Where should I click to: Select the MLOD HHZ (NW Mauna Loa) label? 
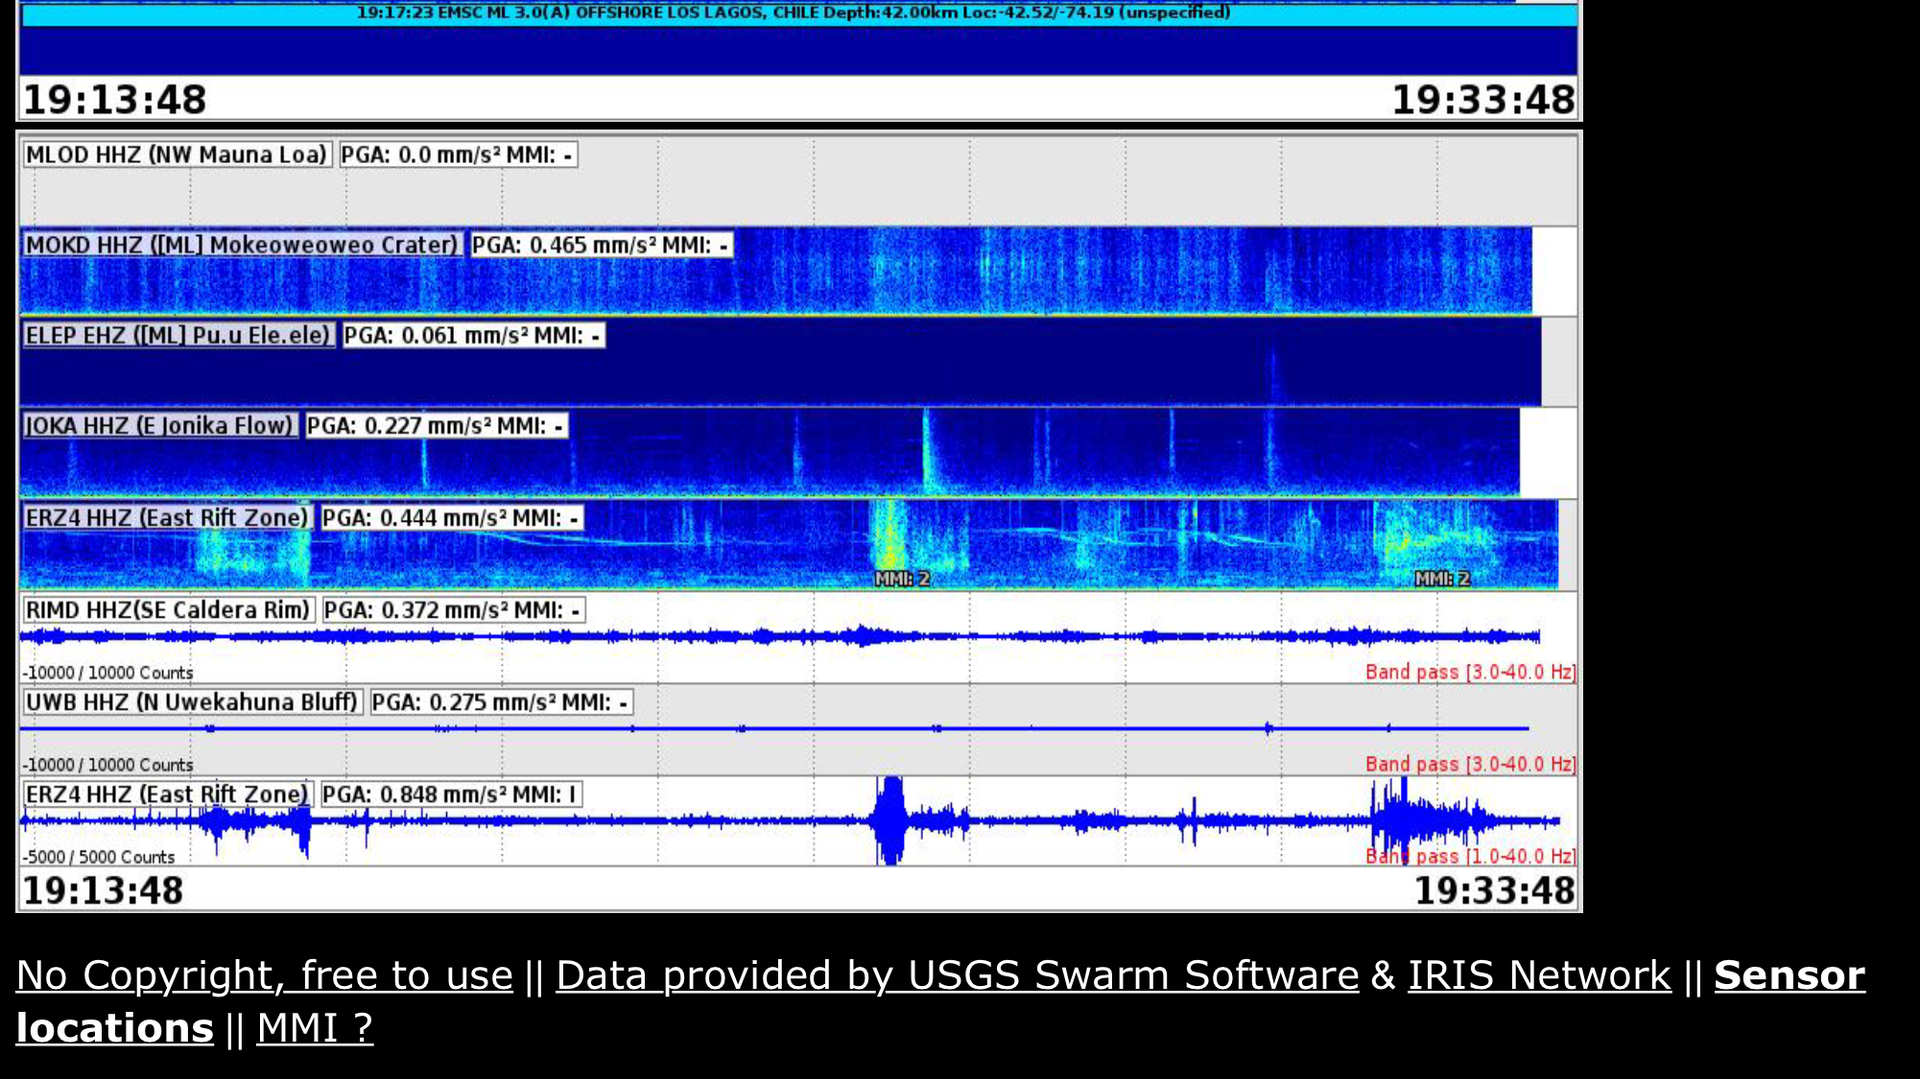pyautogui.click(x=176, y=155)
